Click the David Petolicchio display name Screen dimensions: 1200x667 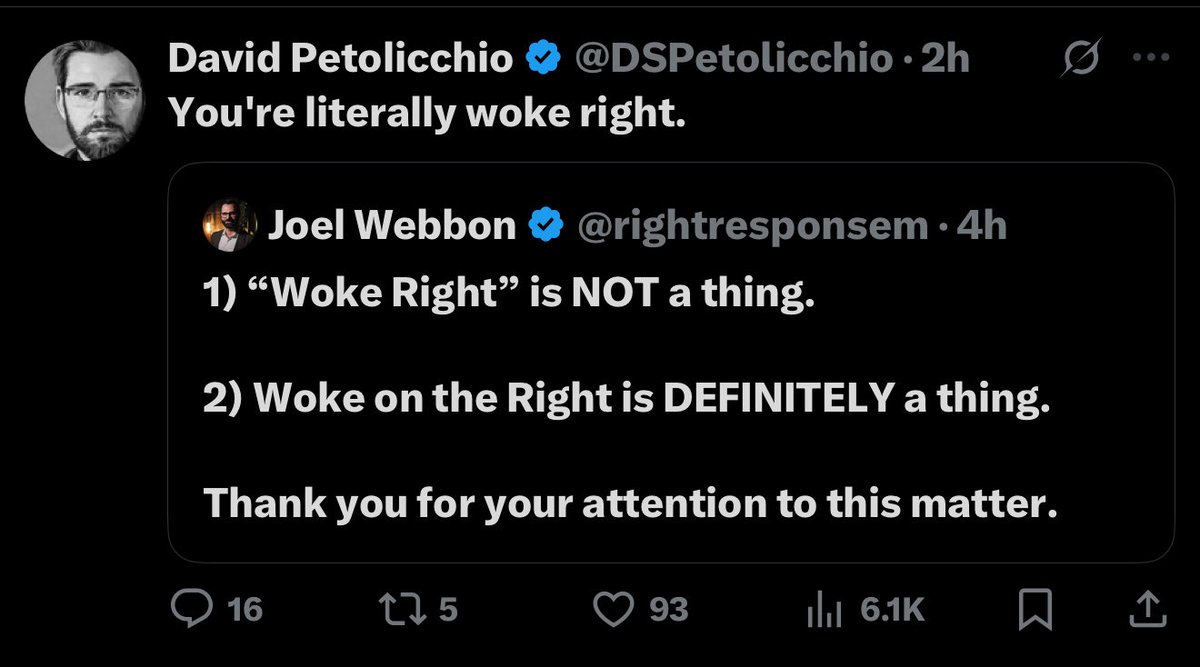[x=342, y=60]
